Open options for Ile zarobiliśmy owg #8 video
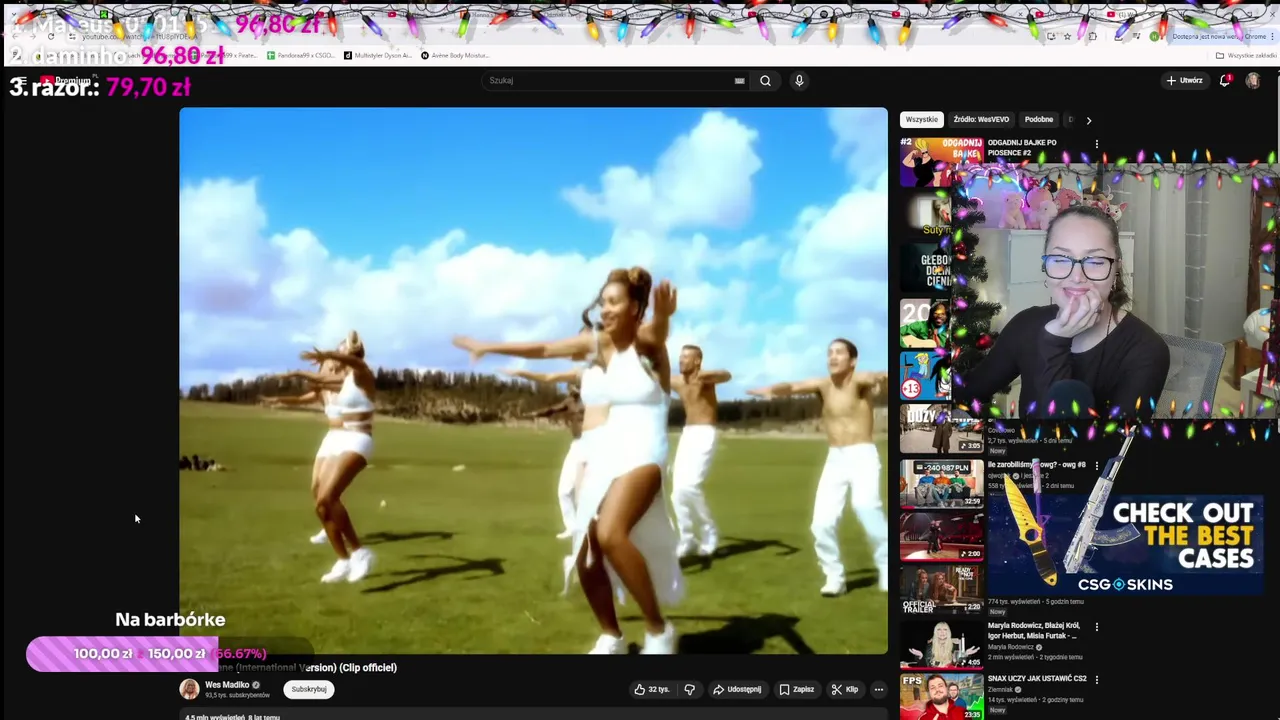 click(1097, 466)
